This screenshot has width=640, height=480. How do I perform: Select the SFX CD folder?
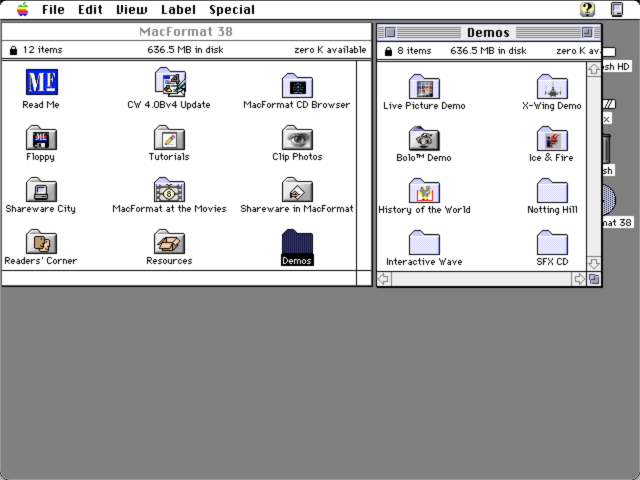[x=552, y=242]
